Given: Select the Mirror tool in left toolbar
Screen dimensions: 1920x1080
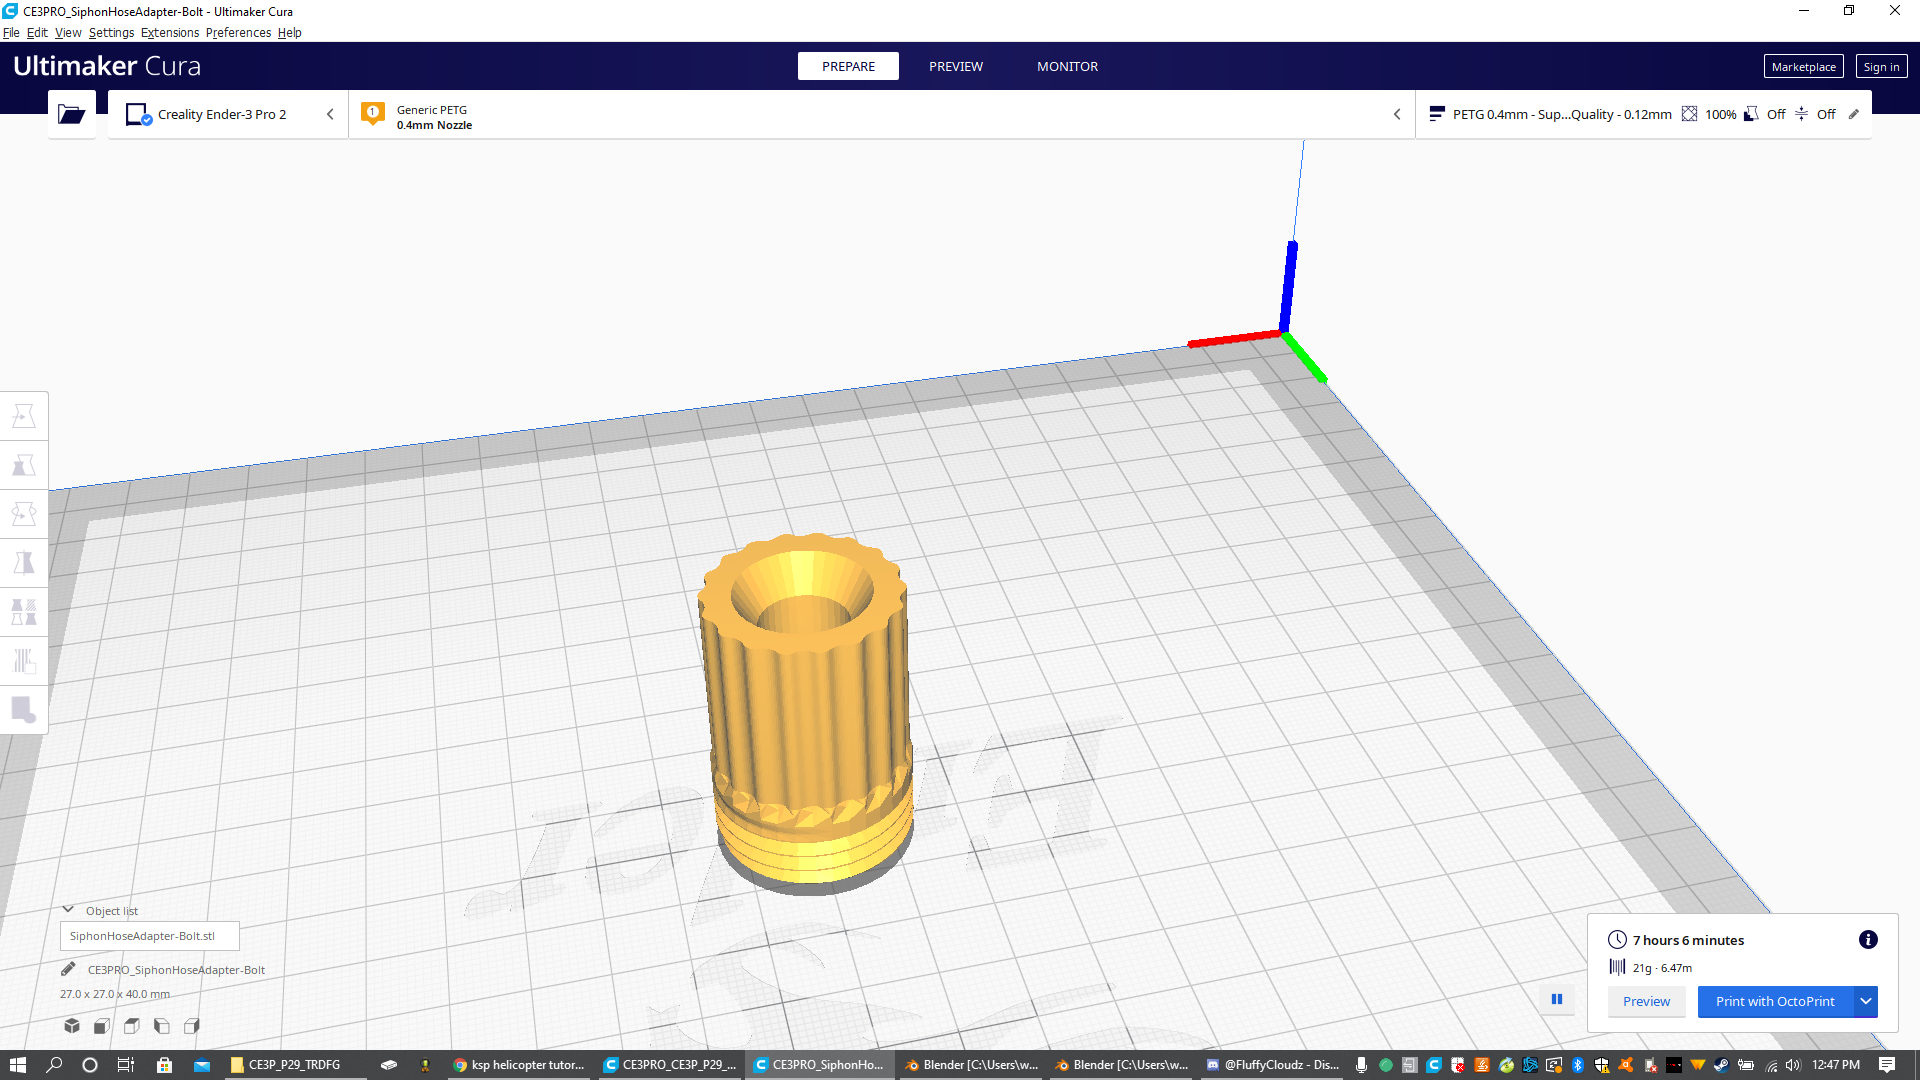Looking at the screenshot, I should tap(24, 563).
